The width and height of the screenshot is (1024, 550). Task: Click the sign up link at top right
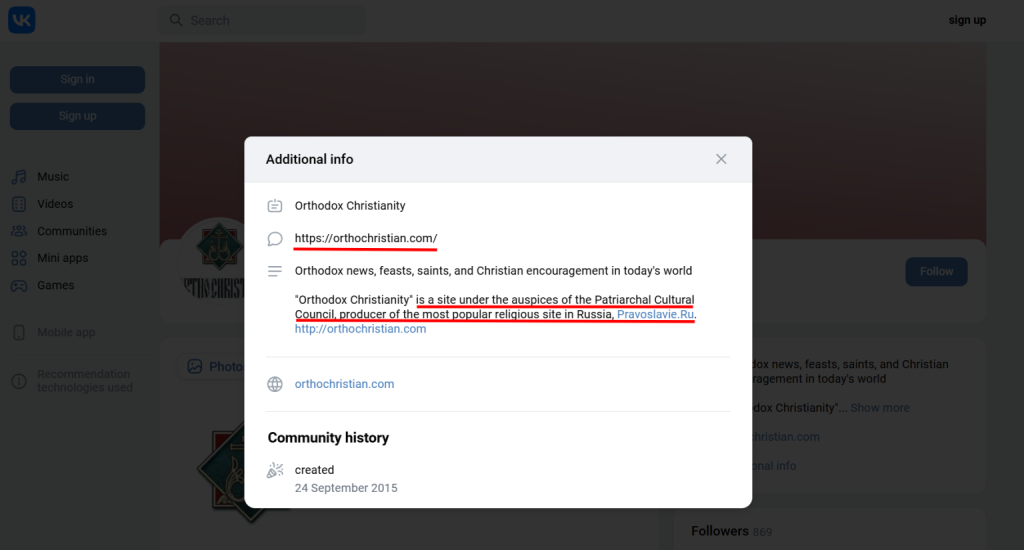click(967, 20)
